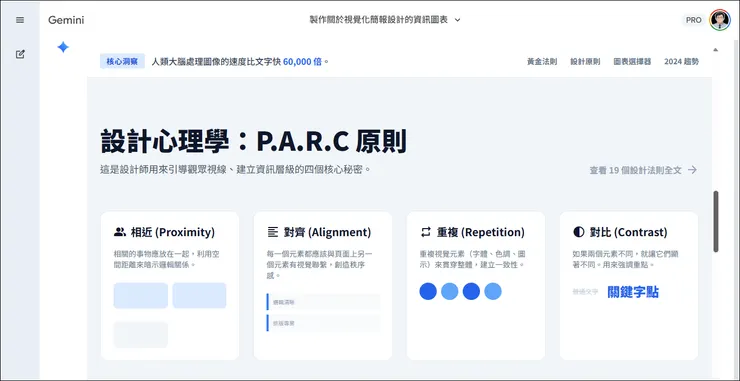The height and width of the screenshot is (381, 740).
Task: Go to the 圖表選擇器 nav tab
Action: click(632, 62)
